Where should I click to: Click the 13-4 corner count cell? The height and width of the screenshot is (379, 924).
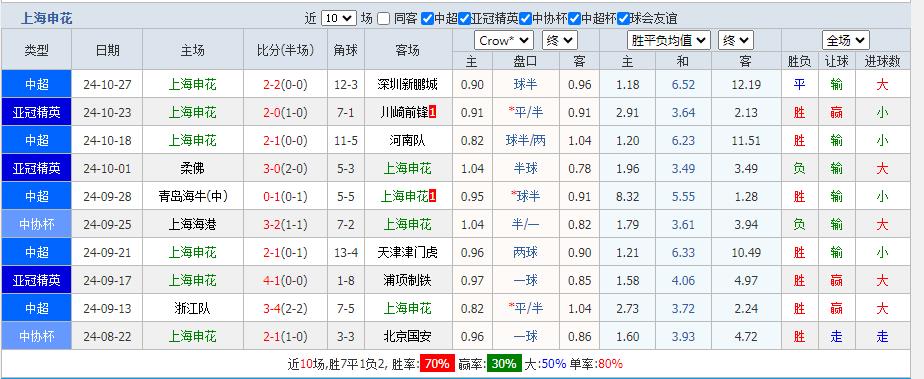[x=346, y=252]
